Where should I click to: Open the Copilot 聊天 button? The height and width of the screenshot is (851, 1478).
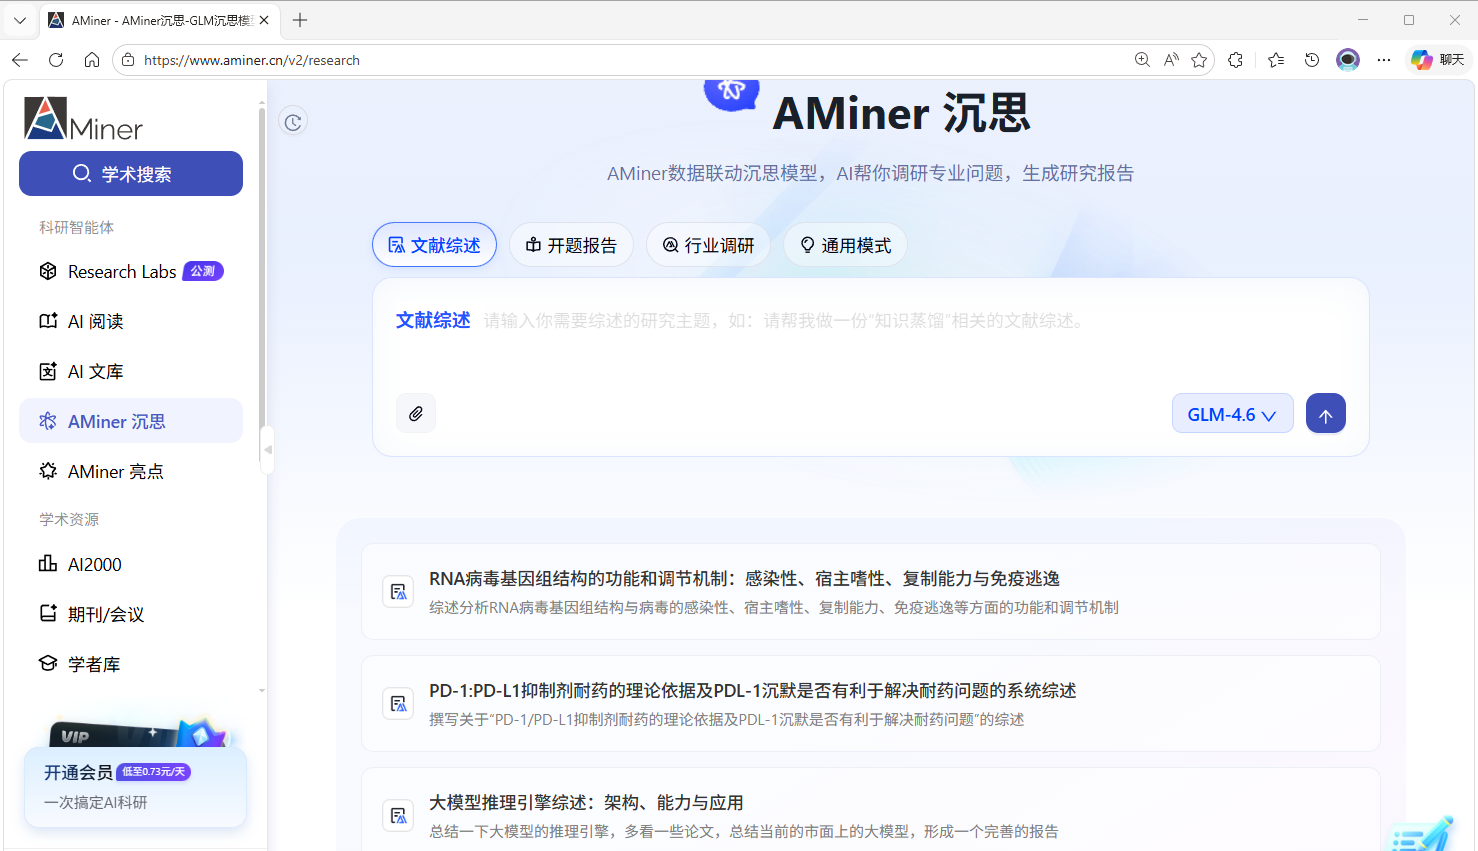[x=1438, y=60]
